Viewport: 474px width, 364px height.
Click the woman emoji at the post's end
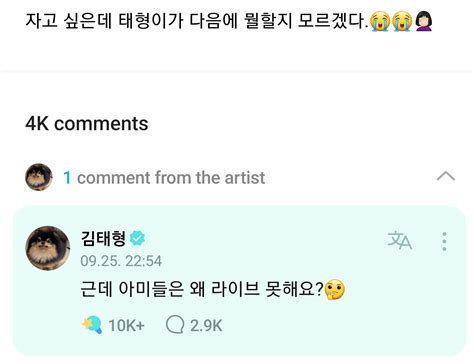[x=424, y=21]
